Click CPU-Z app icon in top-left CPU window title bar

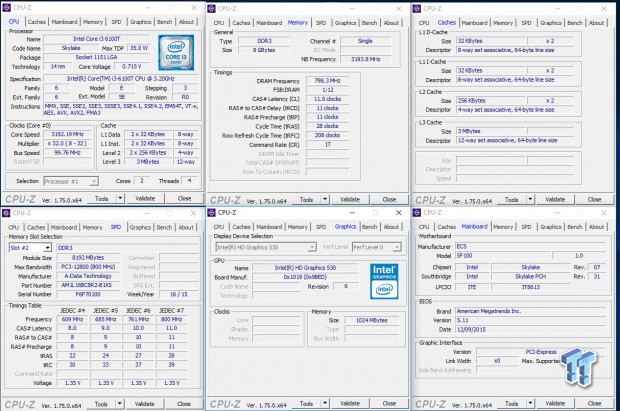point(6,8)
